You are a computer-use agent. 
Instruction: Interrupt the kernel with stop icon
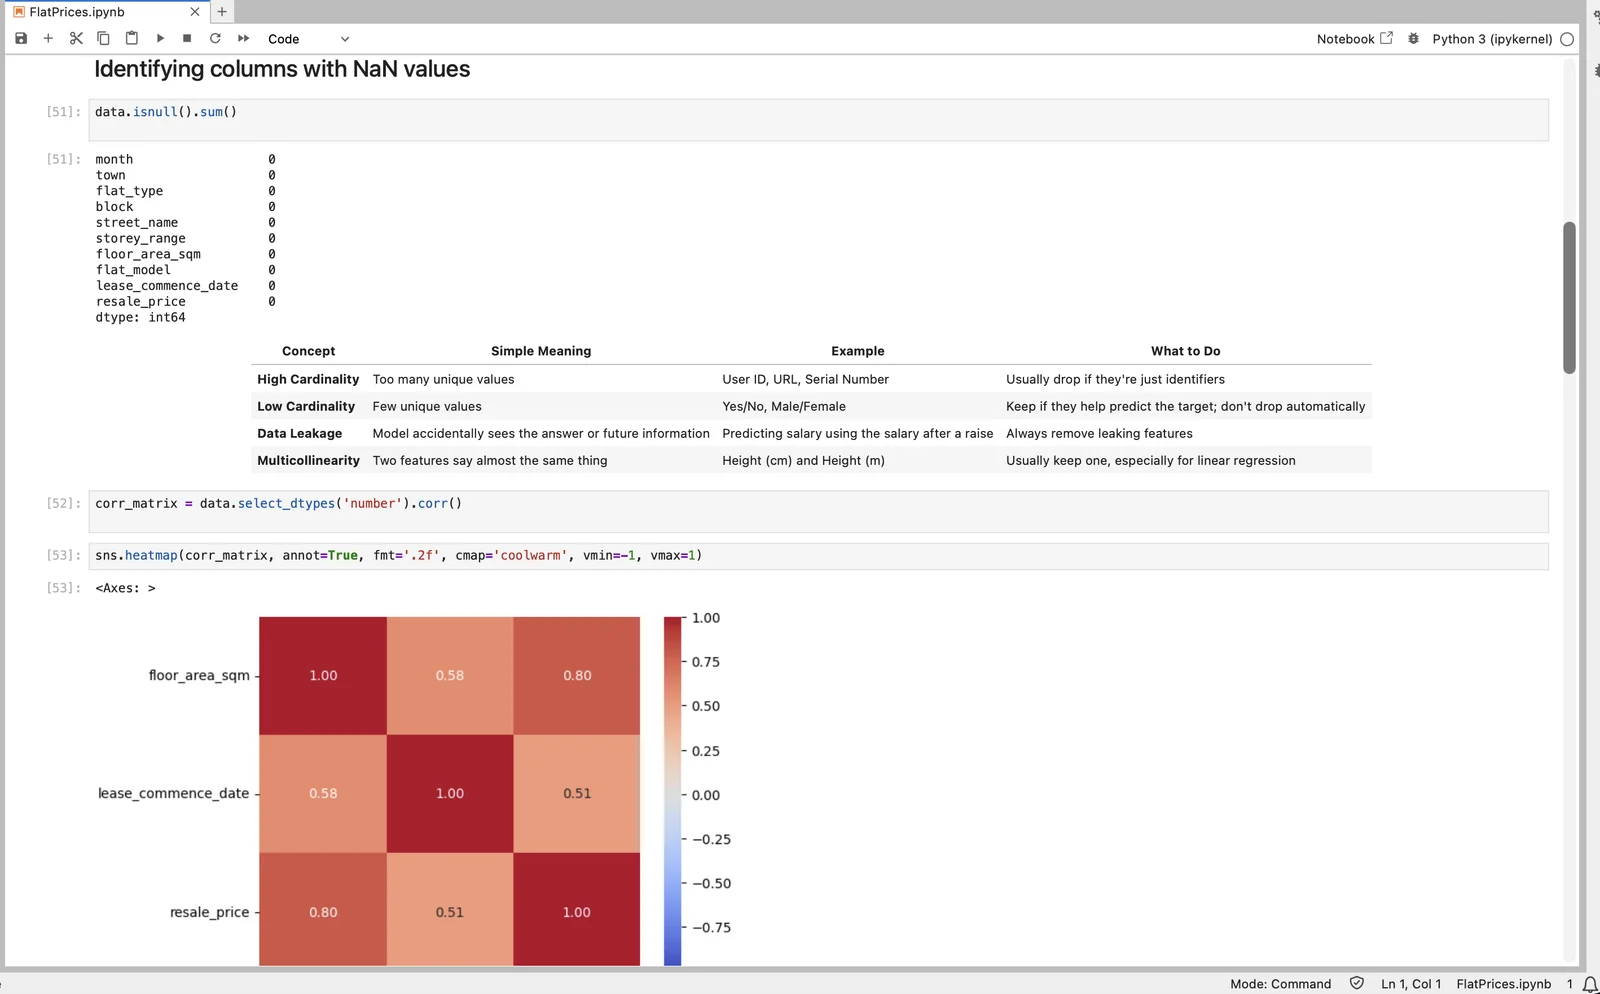coord(187,39)
